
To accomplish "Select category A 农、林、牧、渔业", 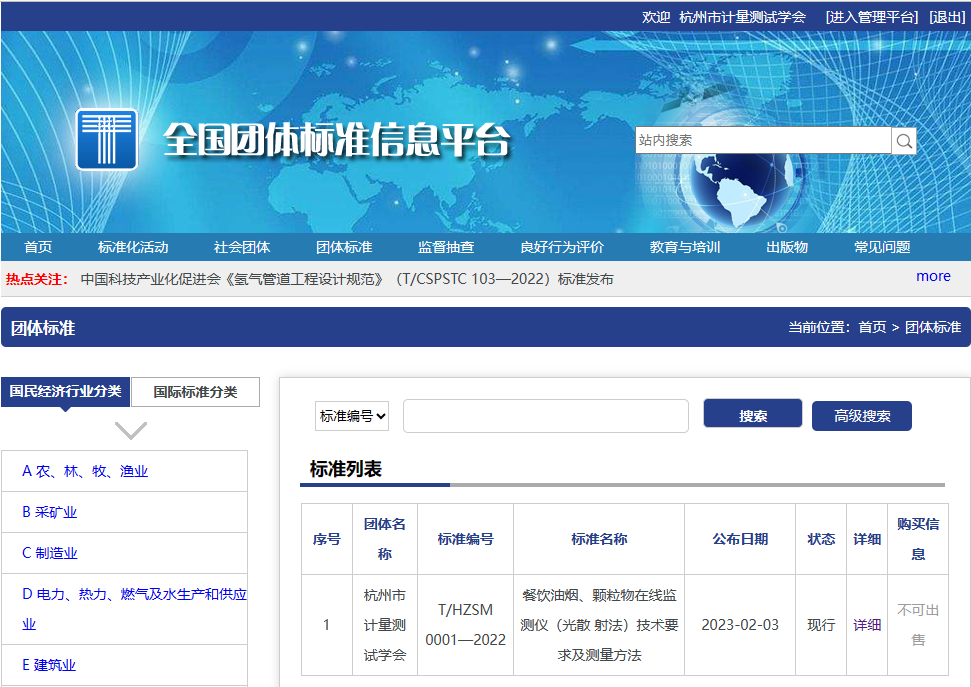I will [x=85, y=471].
